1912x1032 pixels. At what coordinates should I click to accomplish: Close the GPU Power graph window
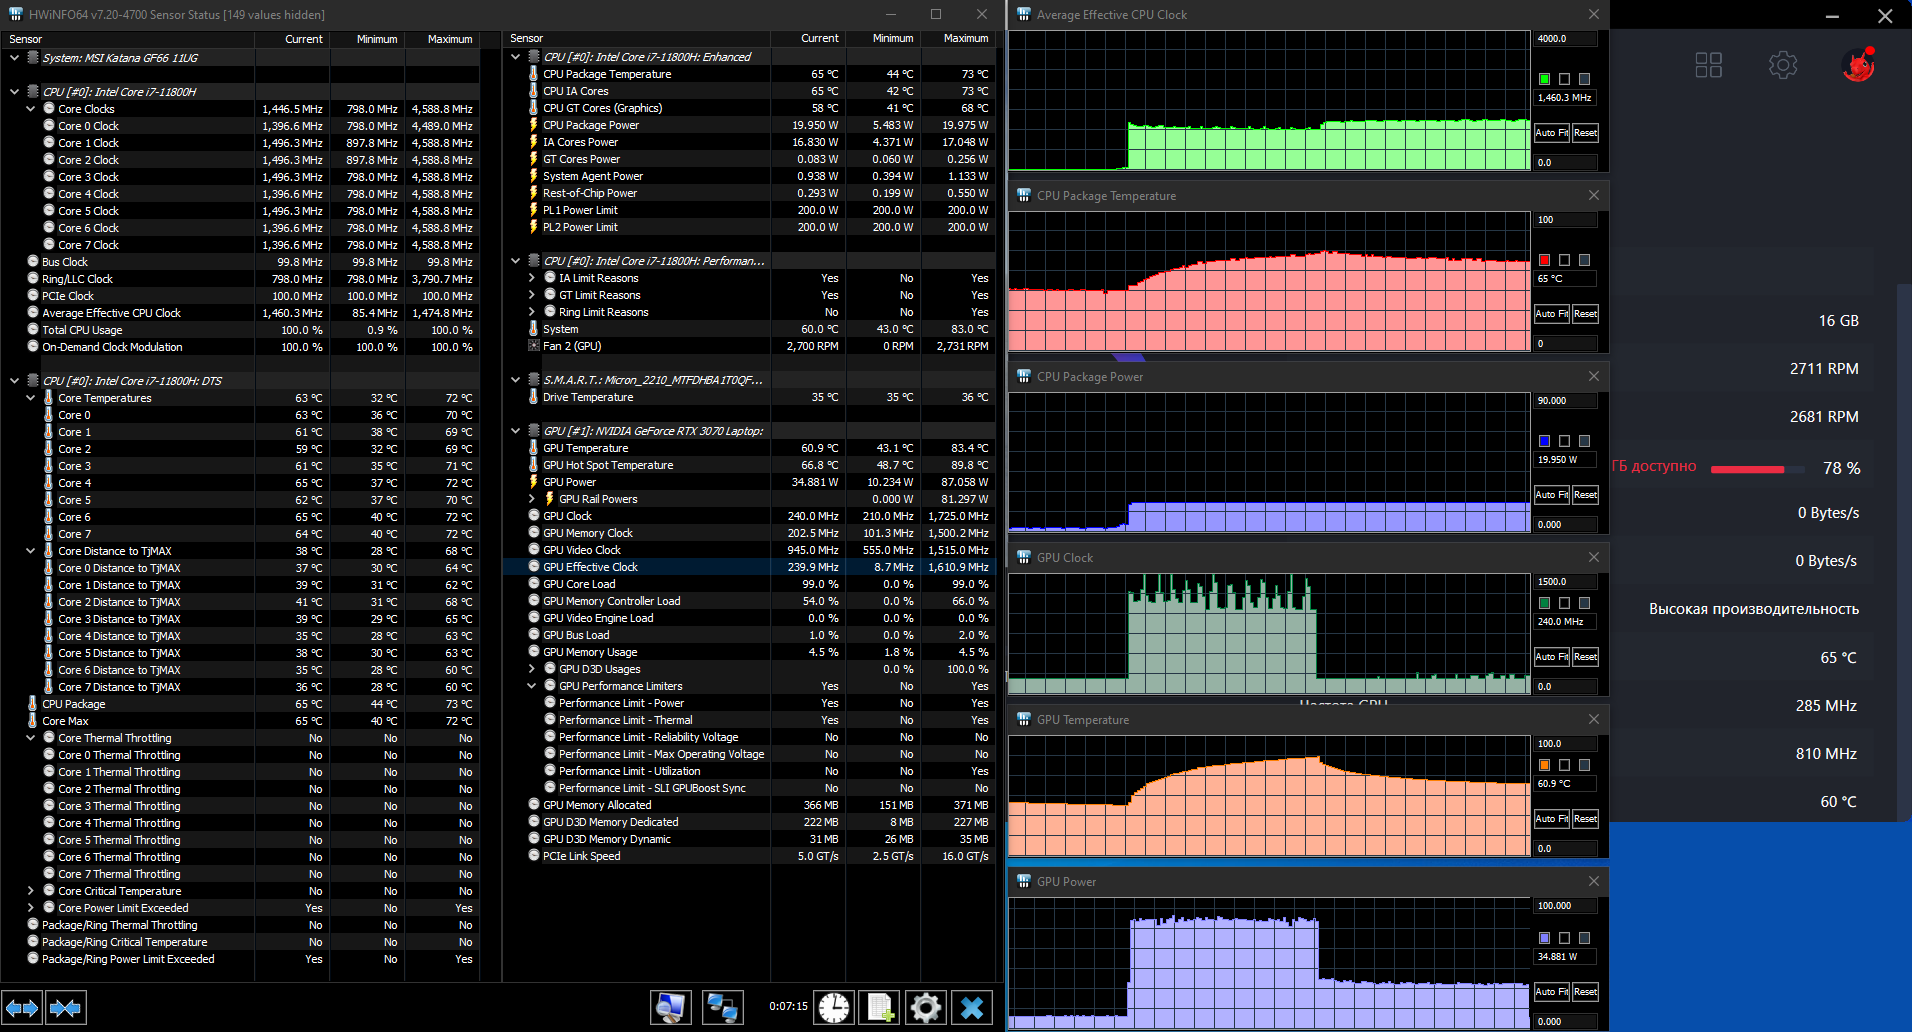click(1594, 881)
